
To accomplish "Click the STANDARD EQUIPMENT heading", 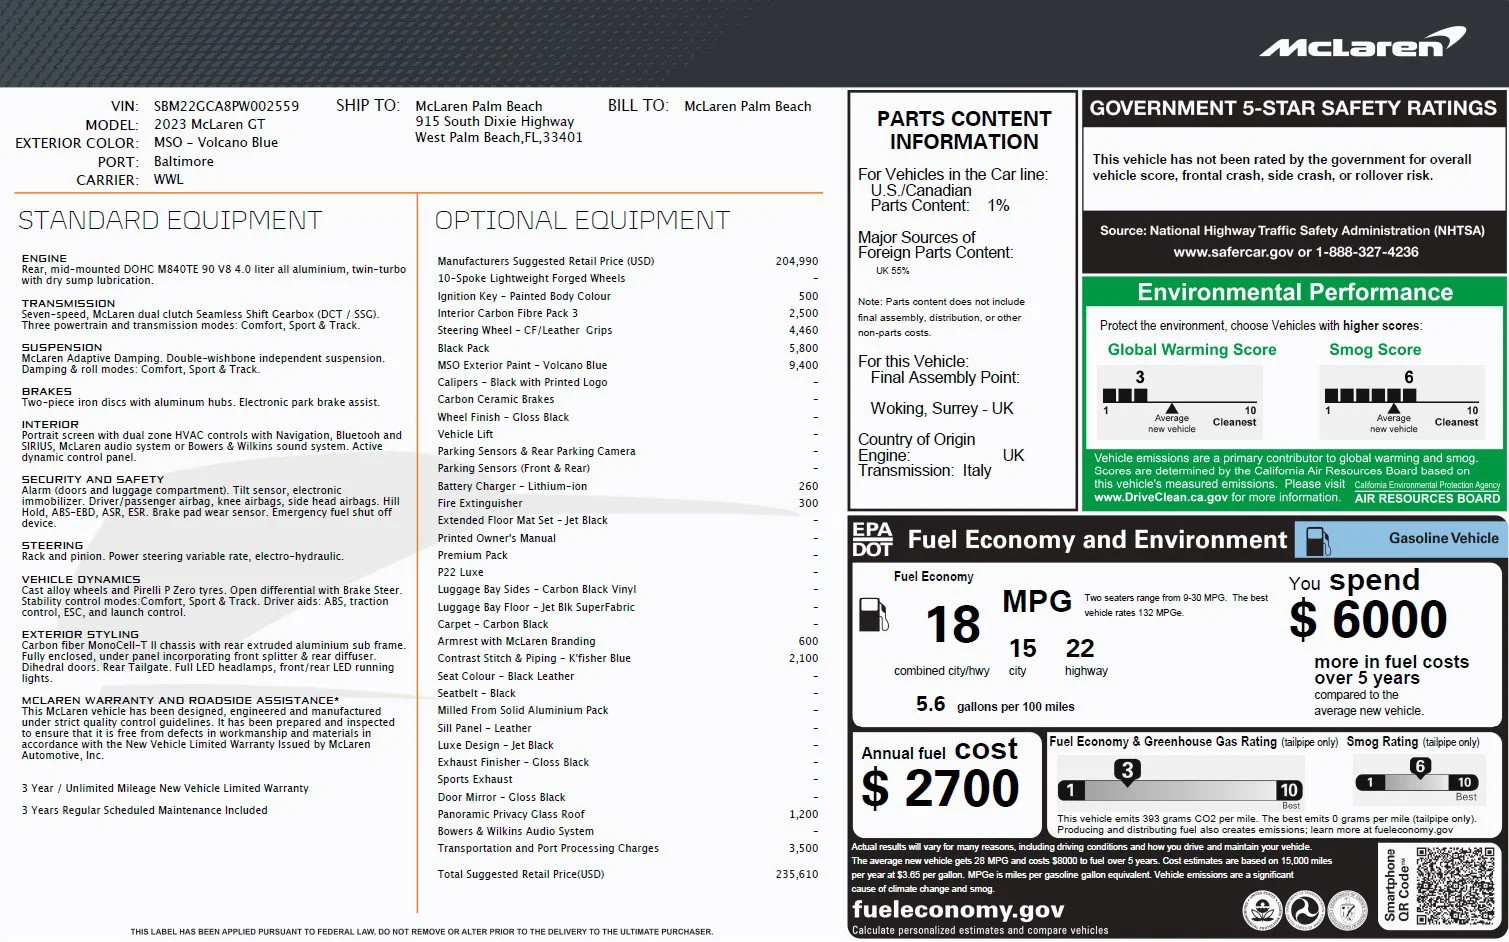I will pos(170,220).
